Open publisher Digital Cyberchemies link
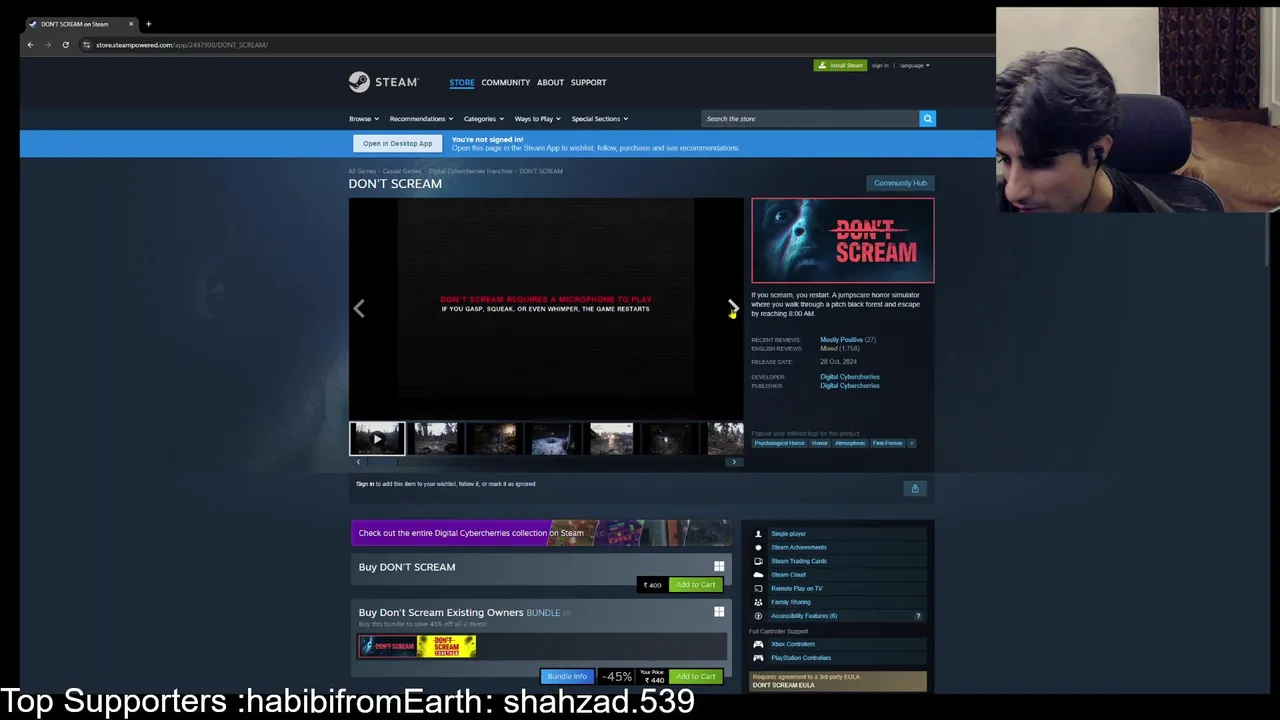This screenshot has height=720, width=1280. [849, 386]
